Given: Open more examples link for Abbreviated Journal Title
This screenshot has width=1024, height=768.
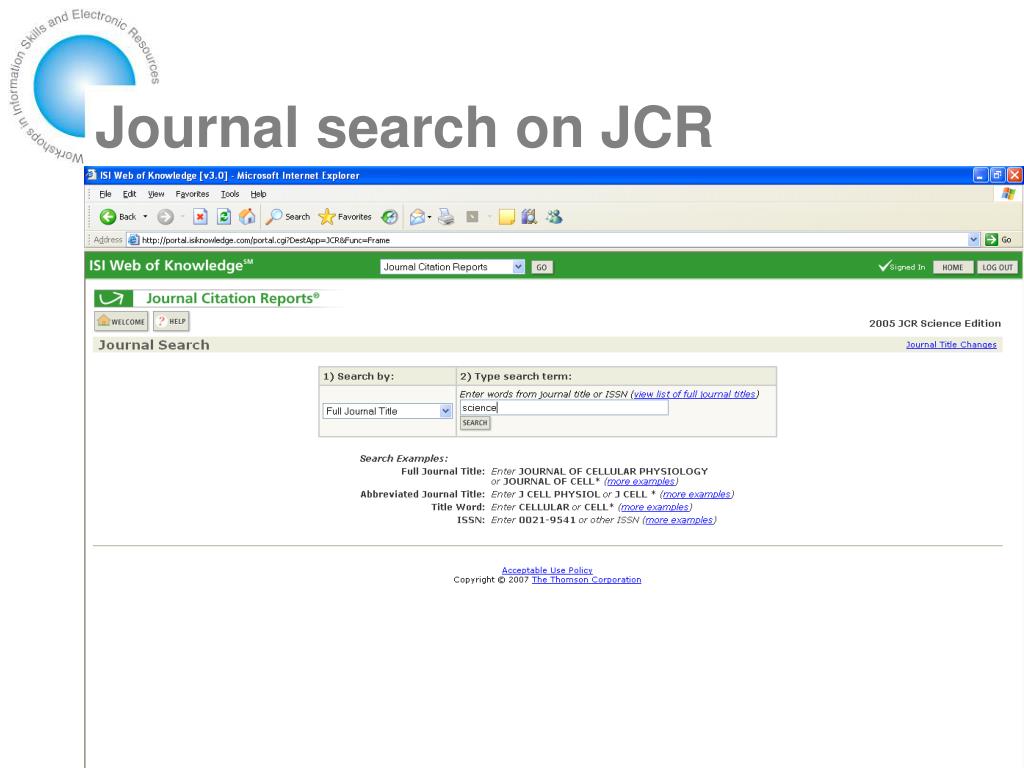Looking at the screenshot, I should 697,494.
